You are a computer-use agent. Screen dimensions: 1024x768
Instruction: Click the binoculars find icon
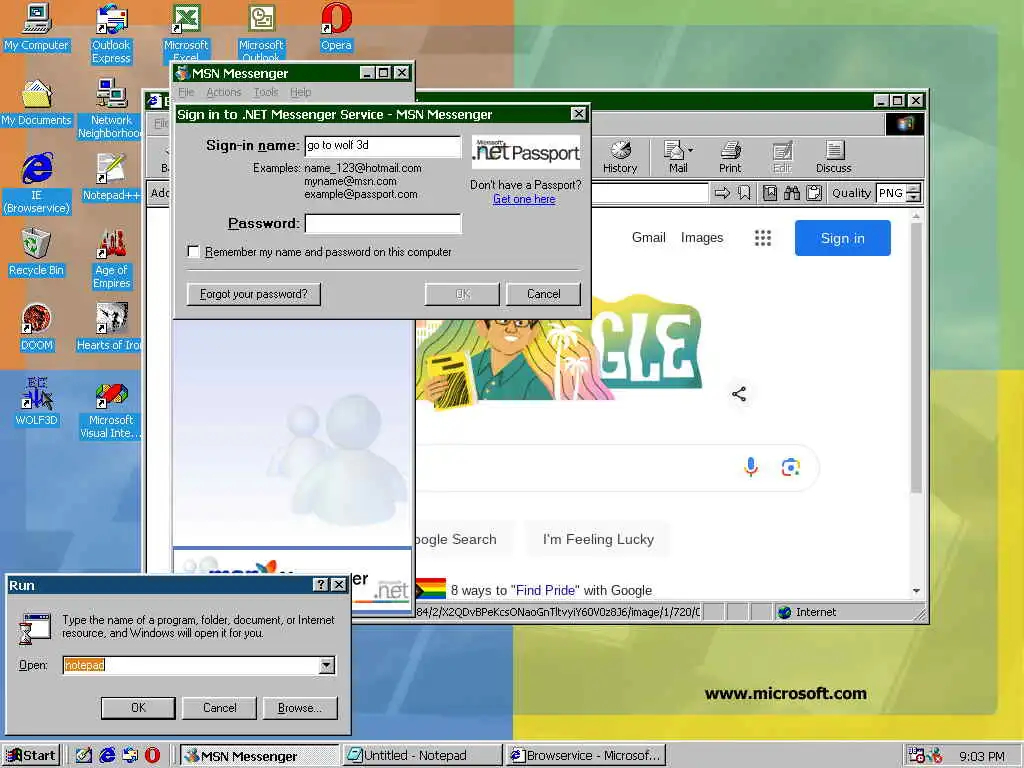(792, 193)
